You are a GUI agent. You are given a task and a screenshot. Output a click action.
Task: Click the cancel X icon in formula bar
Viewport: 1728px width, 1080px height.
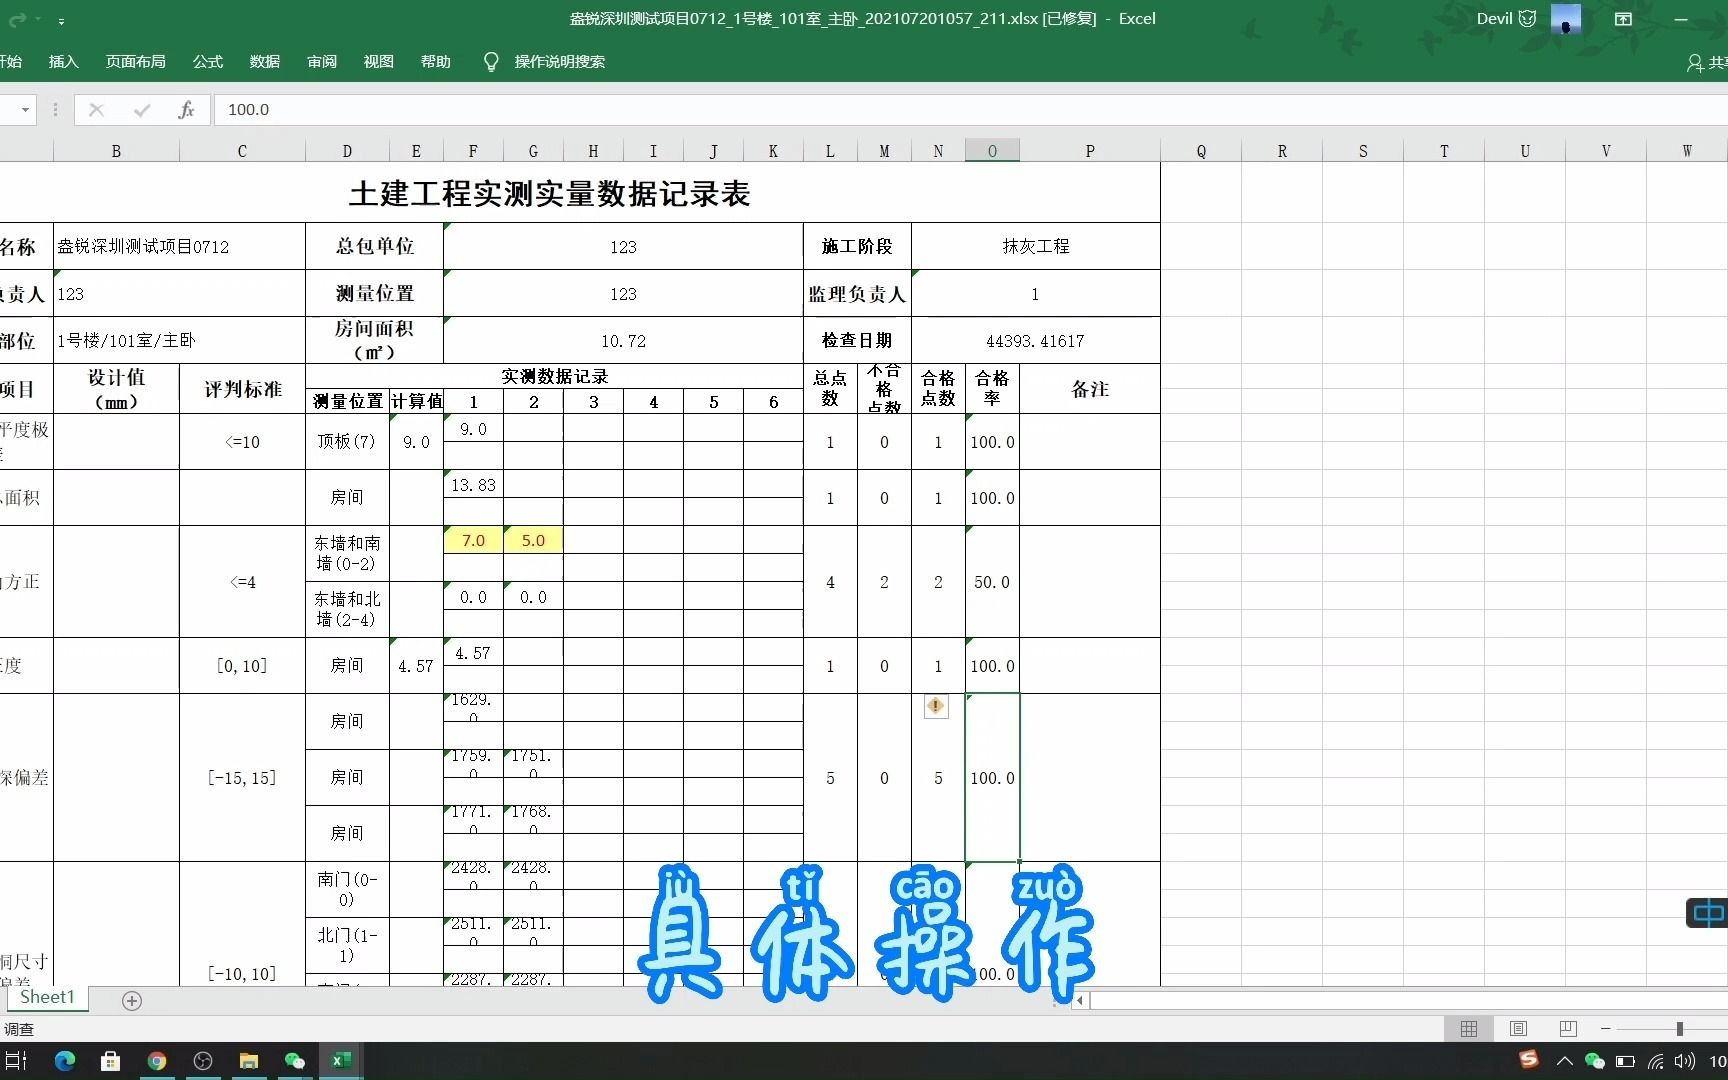[96, 110]
